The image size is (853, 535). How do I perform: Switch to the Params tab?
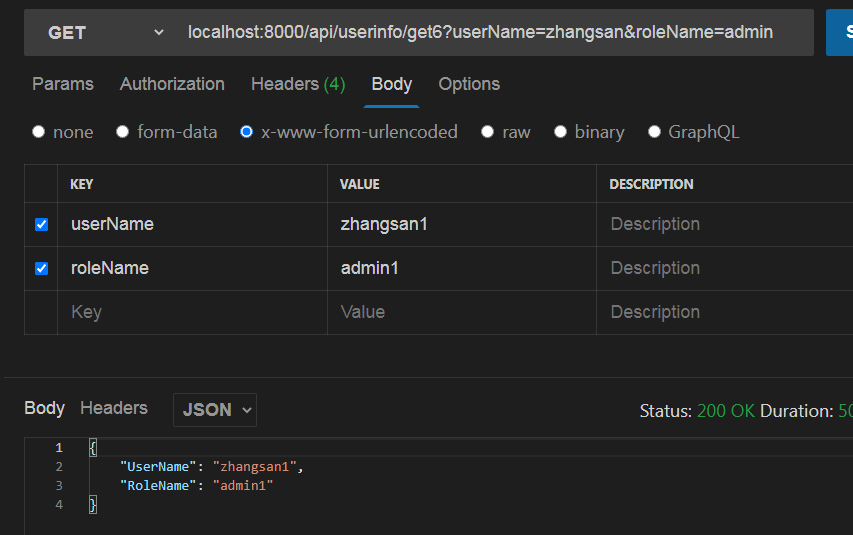pyautogui.click(x=63, y=84)
